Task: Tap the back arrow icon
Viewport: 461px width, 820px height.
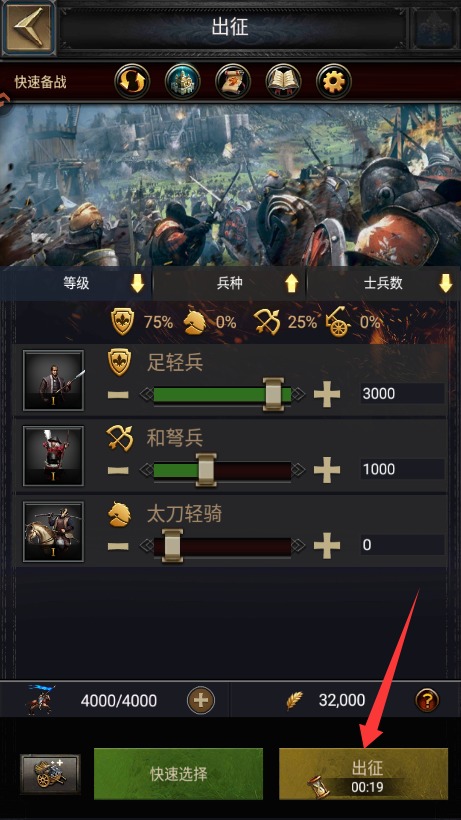Action: (x=28, y=28)
